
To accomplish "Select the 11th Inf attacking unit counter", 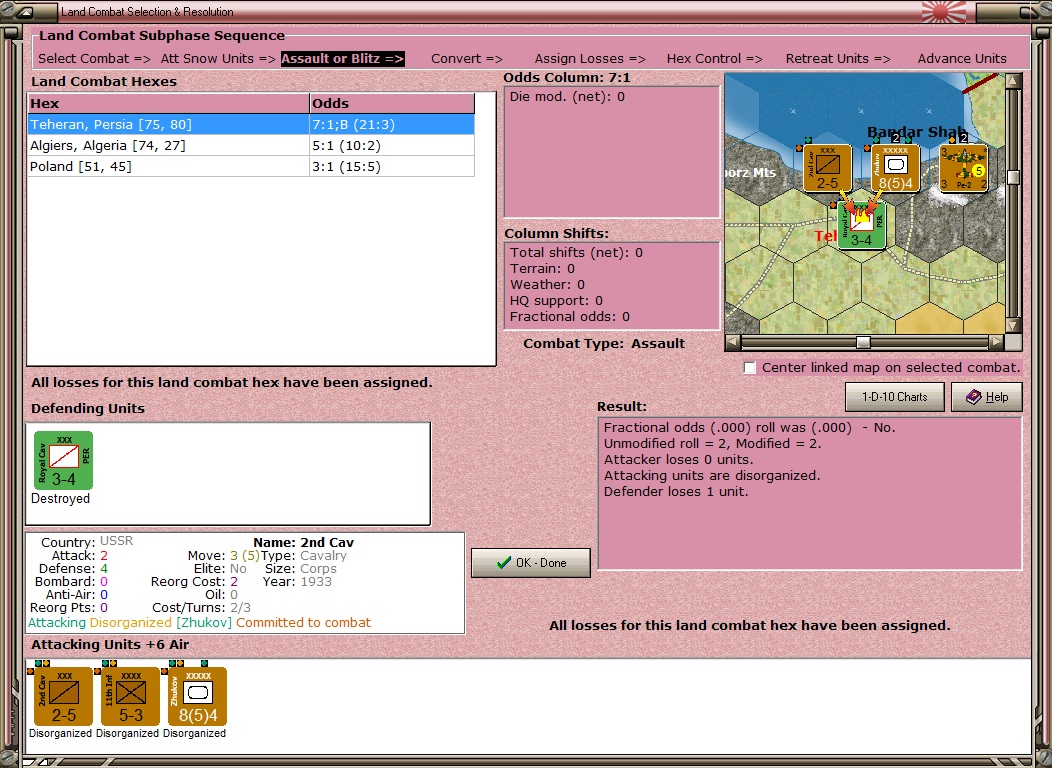I will [x=130, y=697].
